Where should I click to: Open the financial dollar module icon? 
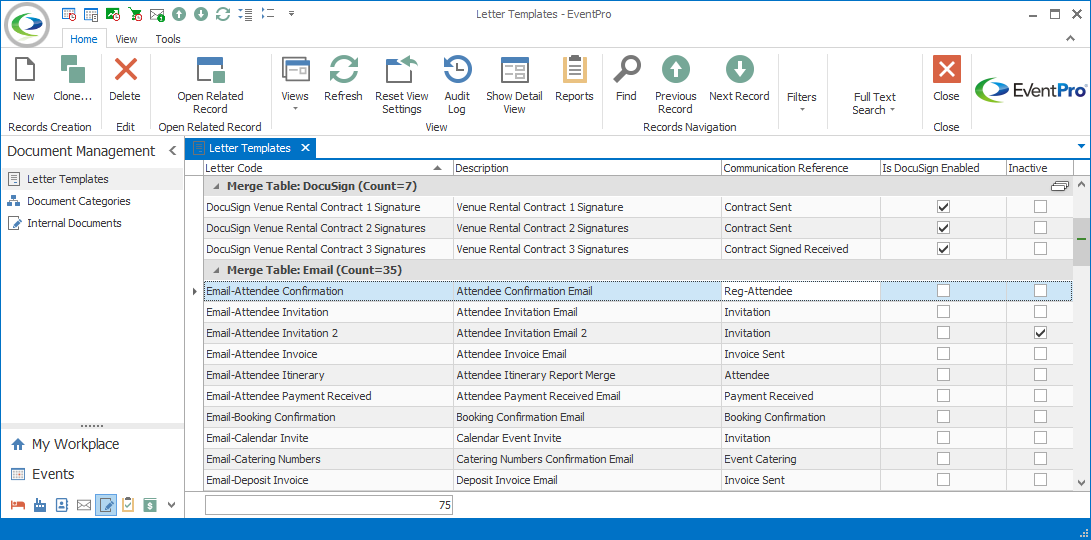[150, 505]
